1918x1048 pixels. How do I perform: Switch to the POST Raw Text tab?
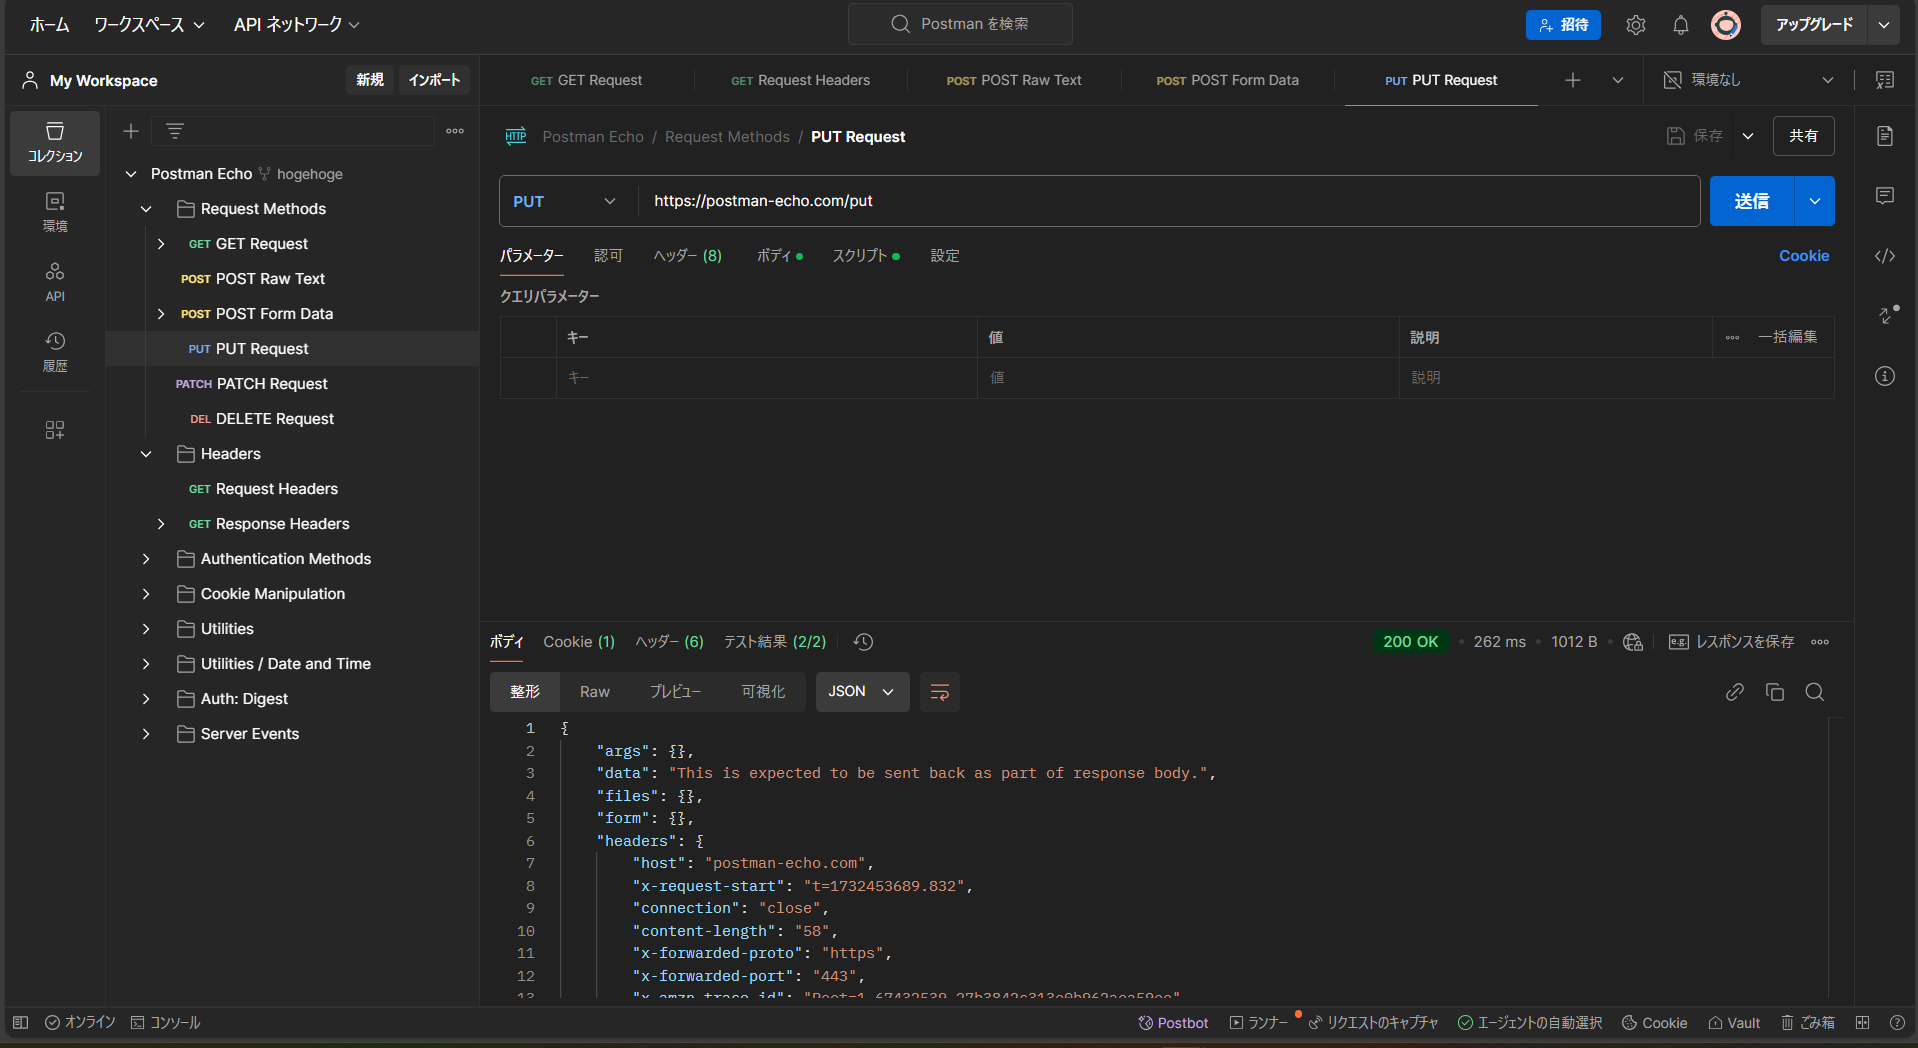tap(1013, 80)
